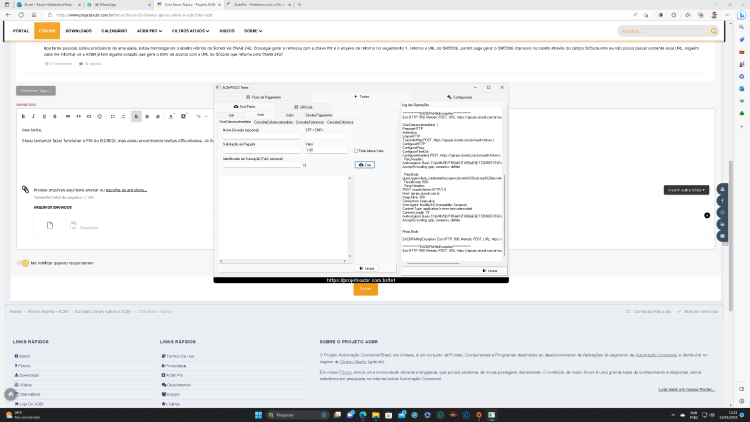Click the Valor input field

point(326,150)
